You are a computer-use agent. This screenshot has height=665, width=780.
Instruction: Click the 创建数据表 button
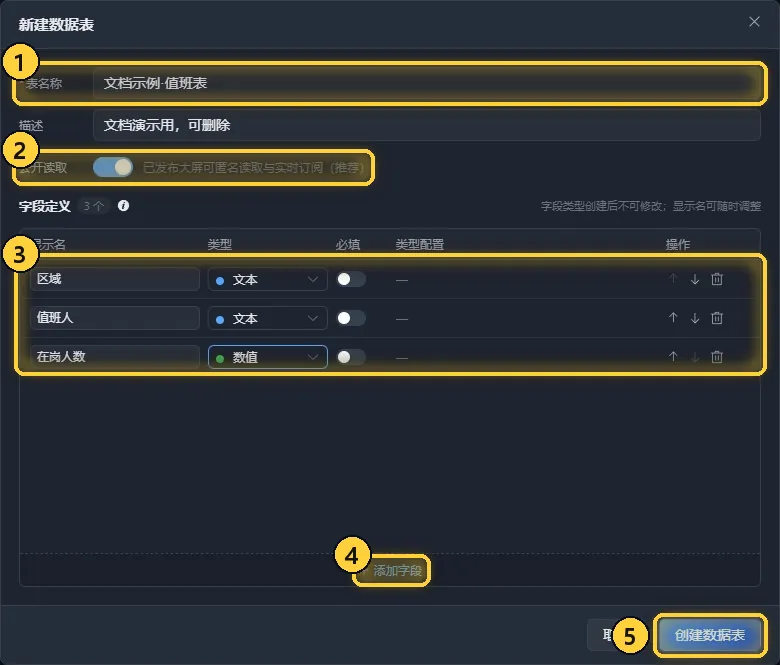click(709, 635)
